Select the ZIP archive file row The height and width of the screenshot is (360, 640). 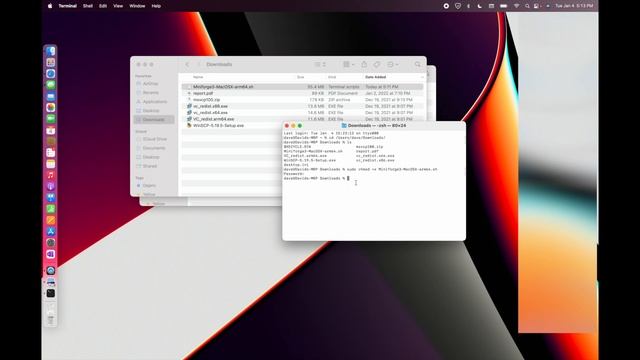[302, 100]
